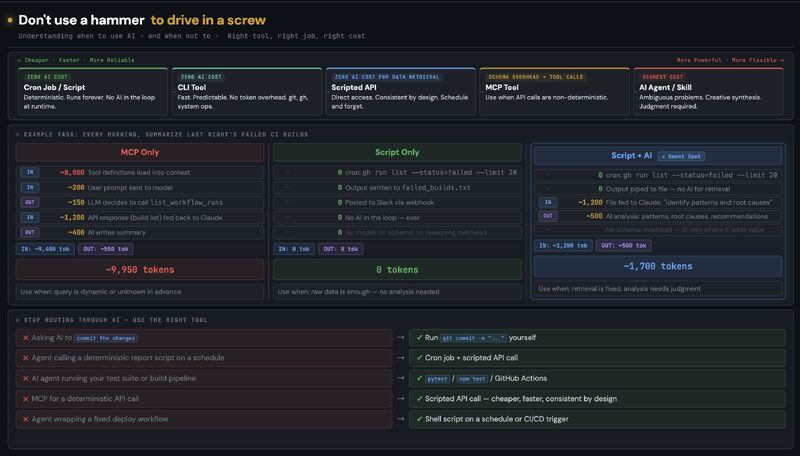Open the 'Scripted API' card
The width and height of the screenshot is (800, 456).
(401, 91)
